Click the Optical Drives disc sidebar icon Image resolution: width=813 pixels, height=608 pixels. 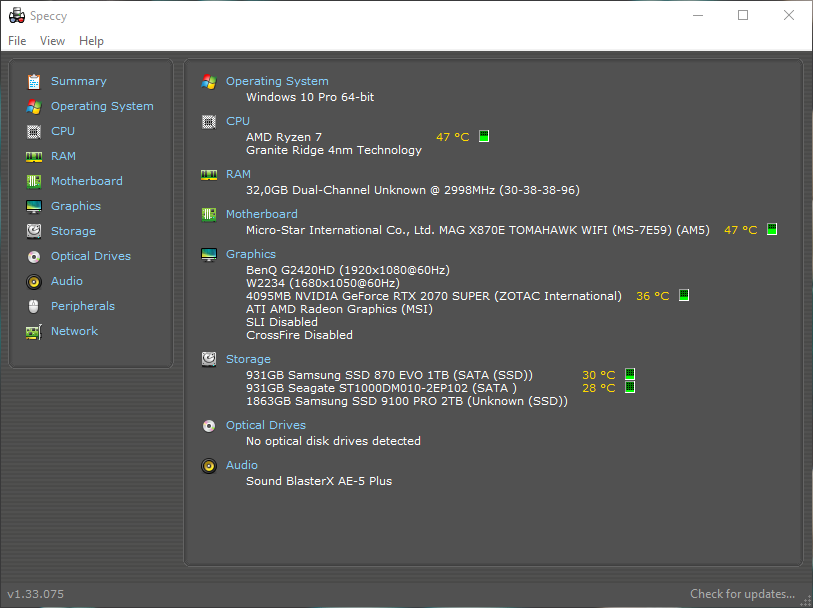[34, 257]
